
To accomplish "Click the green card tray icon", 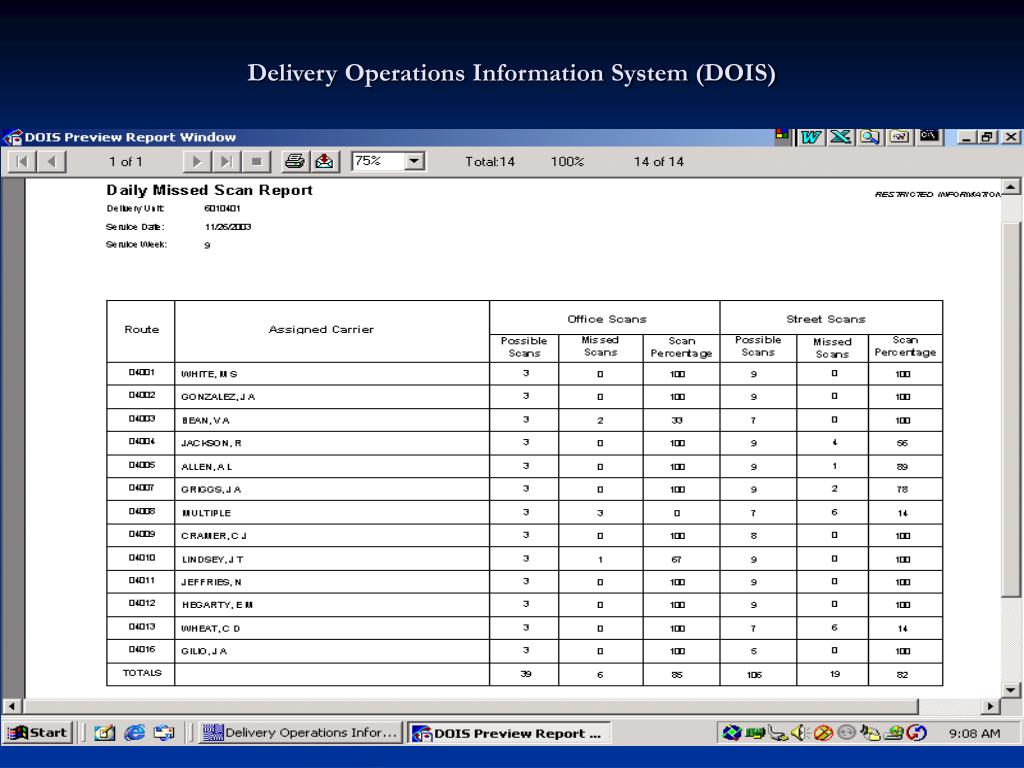I will pos(754,733).
